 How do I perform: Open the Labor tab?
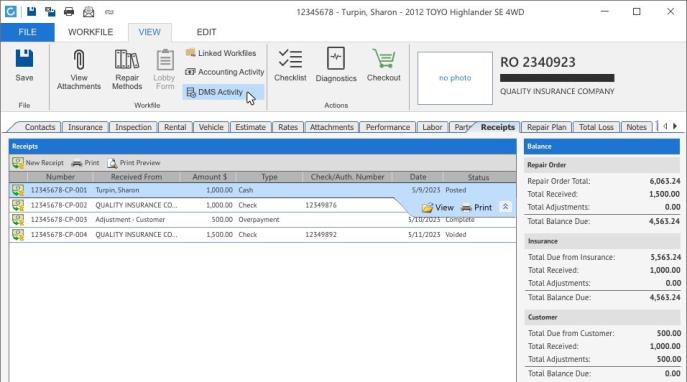tap(432, 127)
